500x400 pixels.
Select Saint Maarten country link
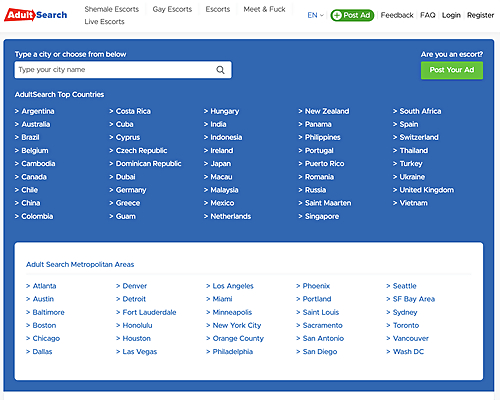pyautogui.click(x=328, y=203)
